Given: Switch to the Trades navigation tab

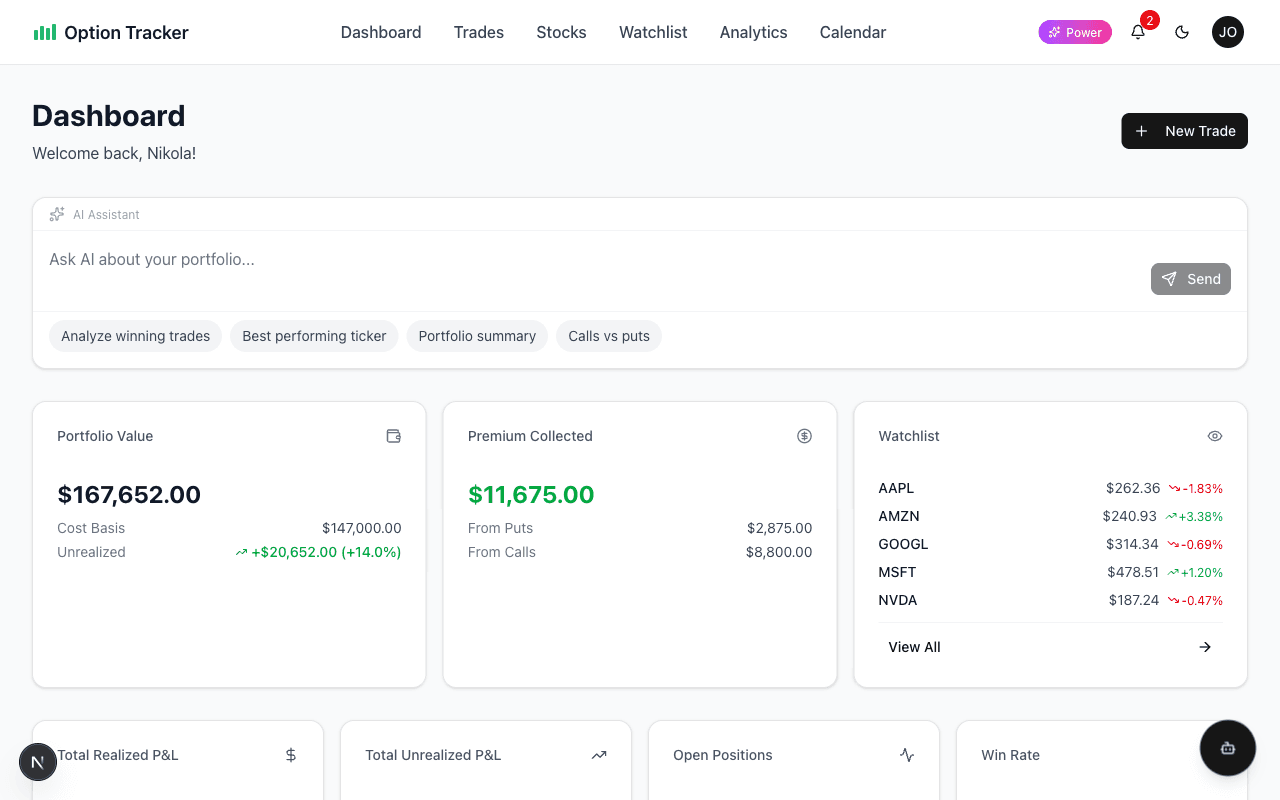Looking at the screenshot, I should (x=478, y=32).
